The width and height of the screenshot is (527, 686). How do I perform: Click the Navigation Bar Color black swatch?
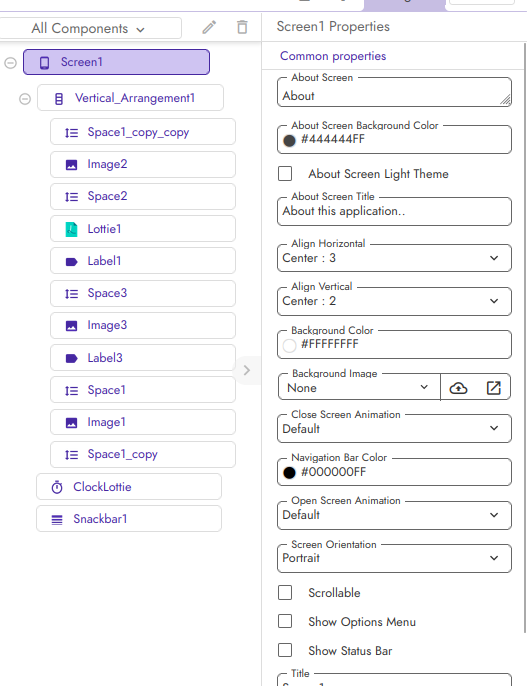tap(289, 472)
